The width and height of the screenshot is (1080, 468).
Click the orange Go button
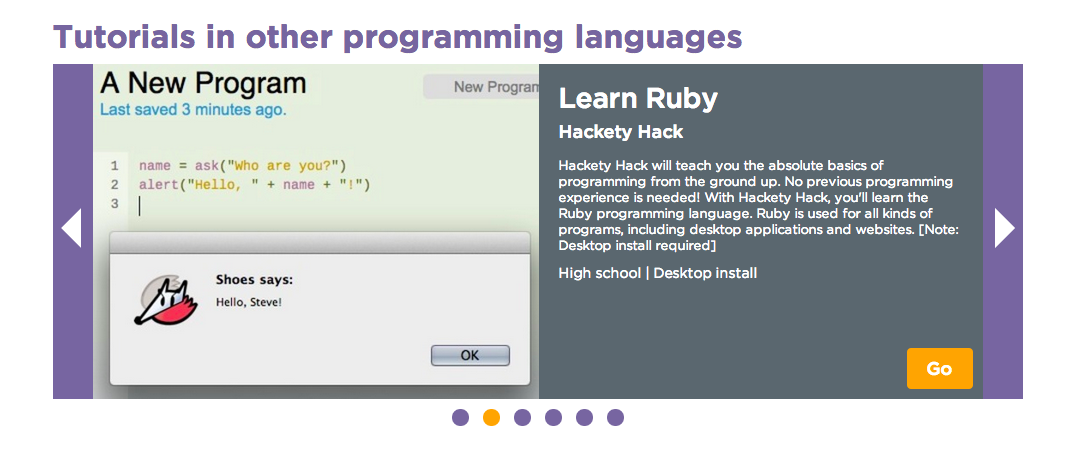[x=939, y=369]
